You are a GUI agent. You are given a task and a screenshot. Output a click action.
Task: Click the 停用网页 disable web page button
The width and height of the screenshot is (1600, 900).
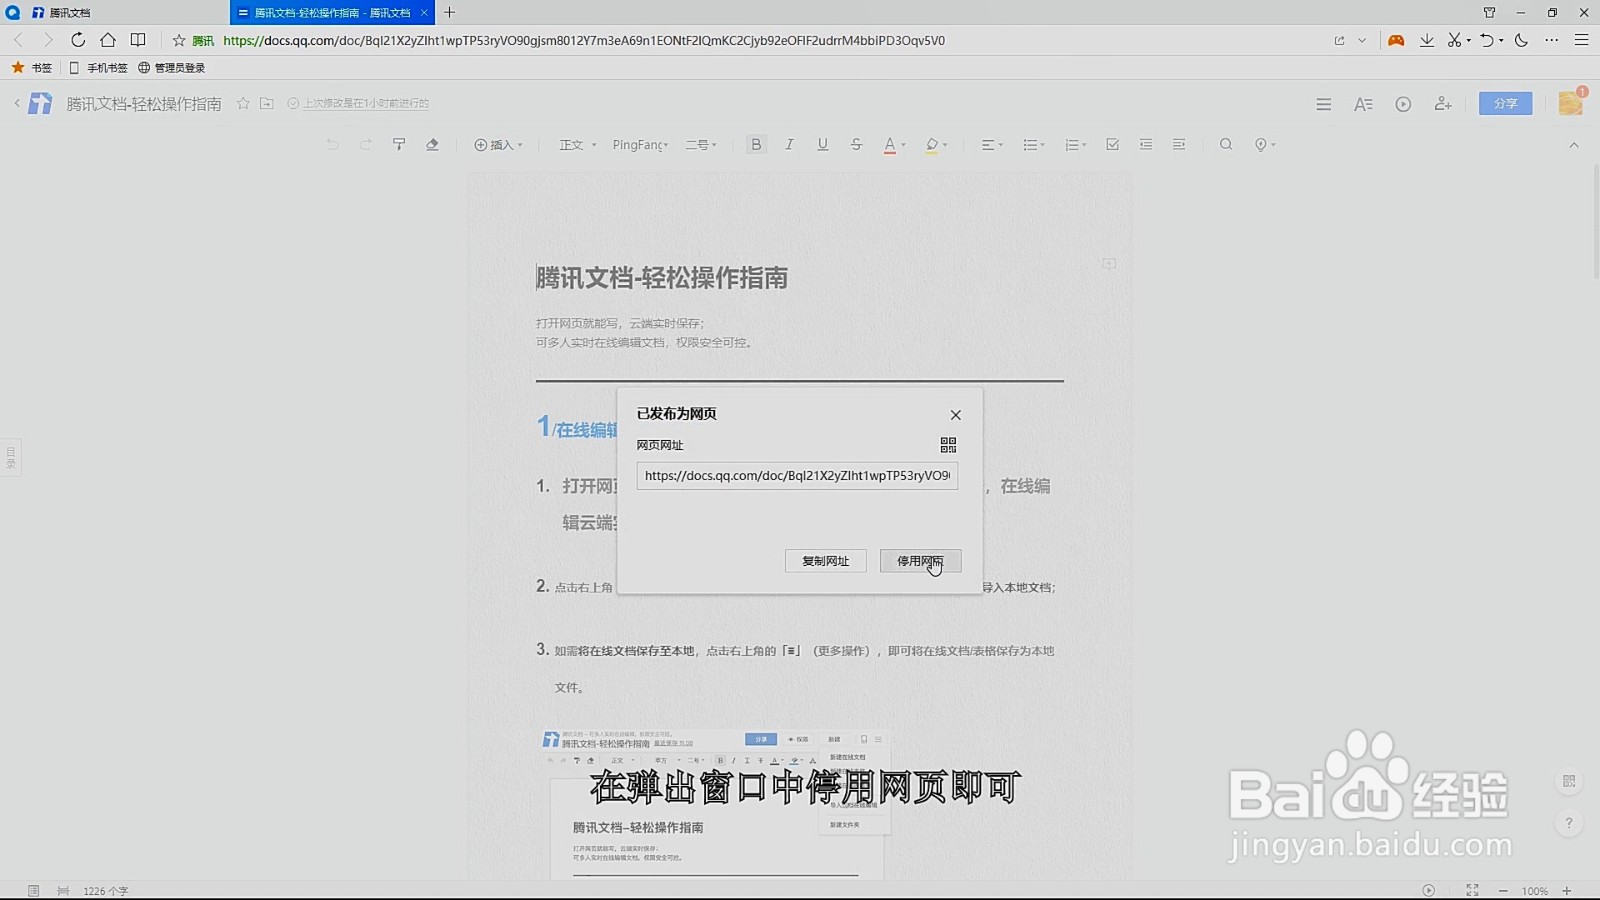(x=920, y=561)
